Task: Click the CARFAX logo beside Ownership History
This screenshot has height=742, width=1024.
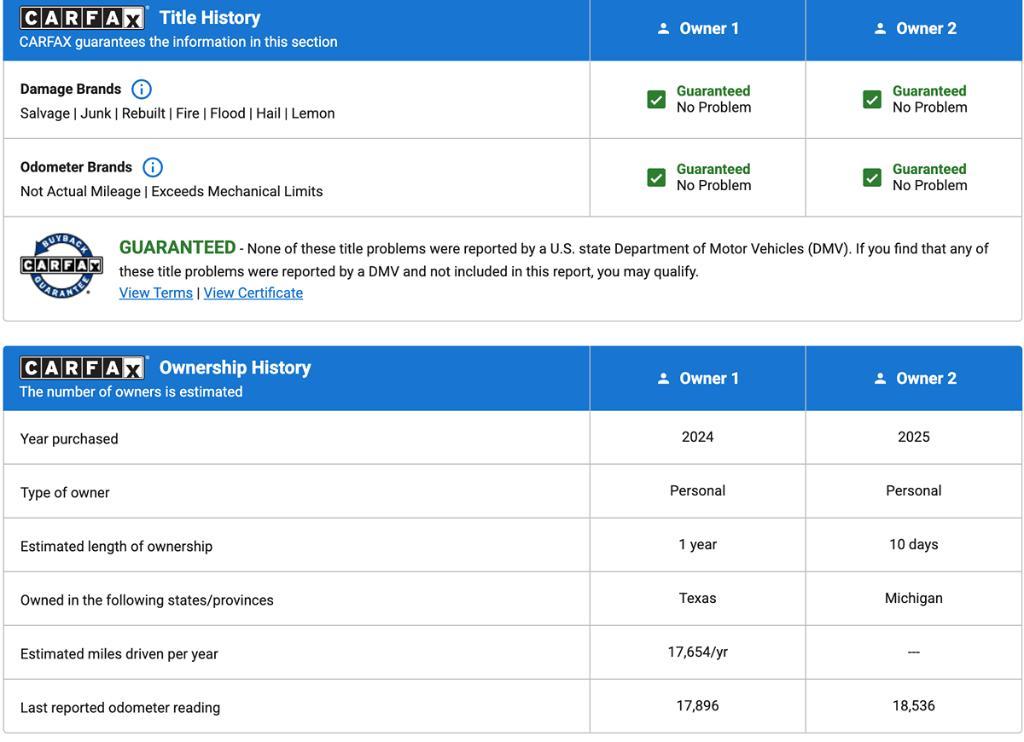Action: click(x=82, y=368)
